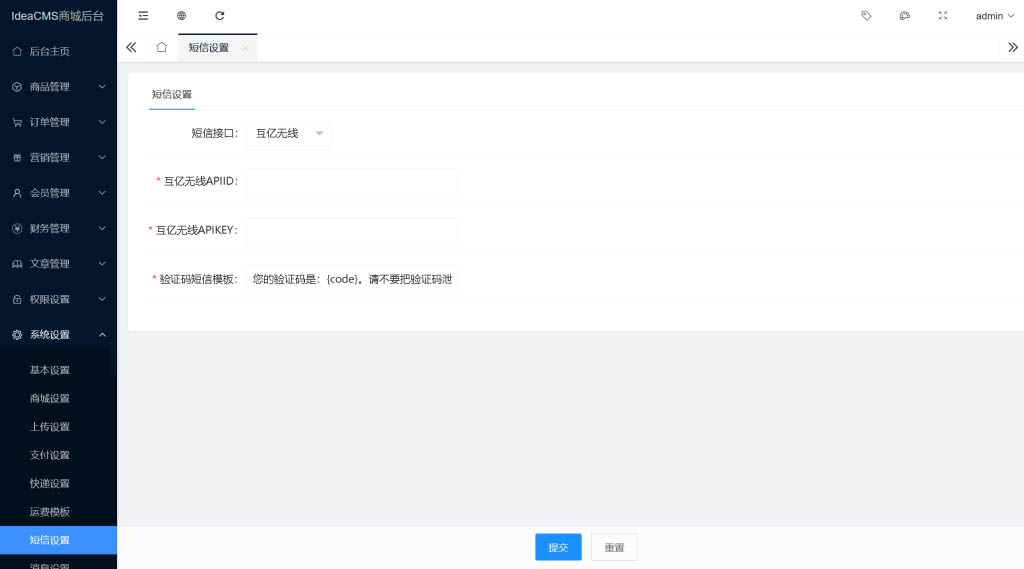
Task: Focus the 互亿无线APIID input field
Action: coord(352,182)
